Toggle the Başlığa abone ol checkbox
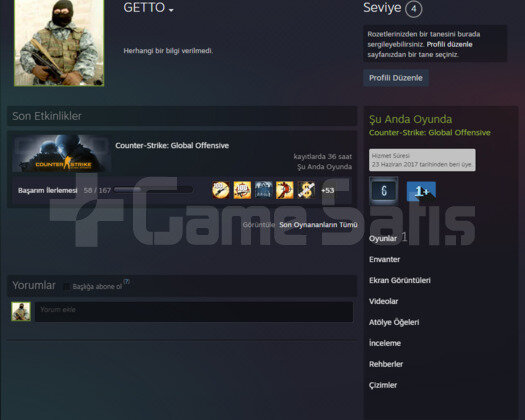Image resolution: width=525 pixels, height=420 pixels. click(67, 286)
